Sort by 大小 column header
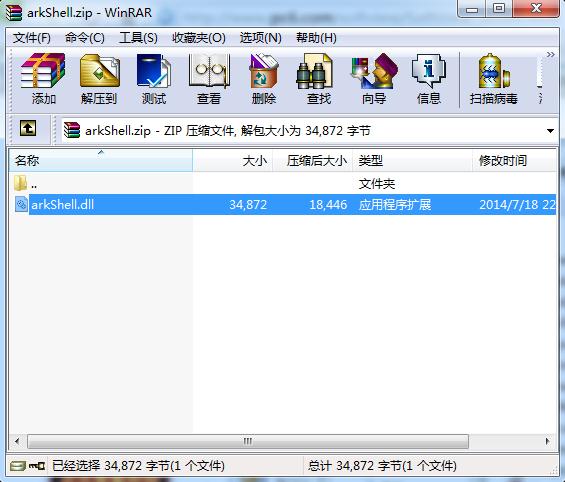The width and height of the screenshot is (565, 482). pos(233,160)
